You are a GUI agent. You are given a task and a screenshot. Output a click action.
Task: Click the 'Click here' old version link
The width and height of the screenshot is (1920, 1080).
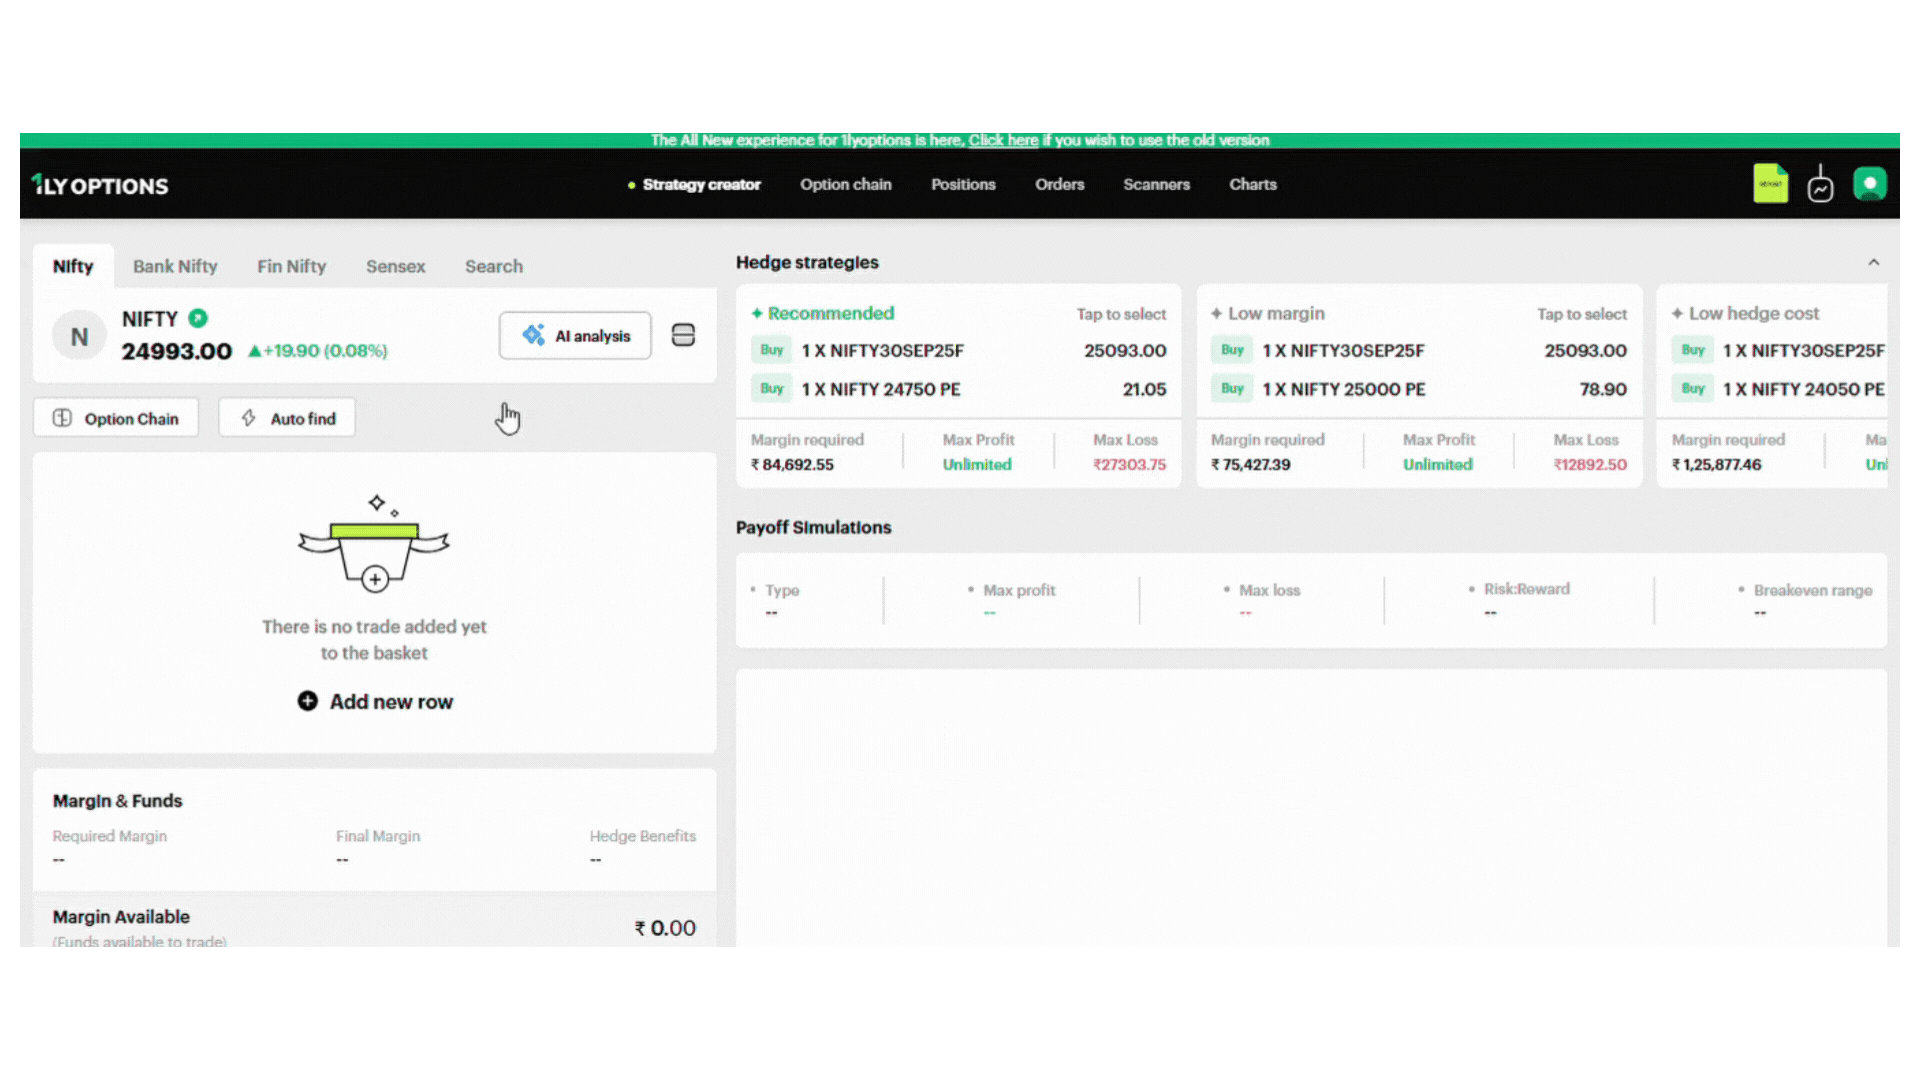coord(1003,140)
